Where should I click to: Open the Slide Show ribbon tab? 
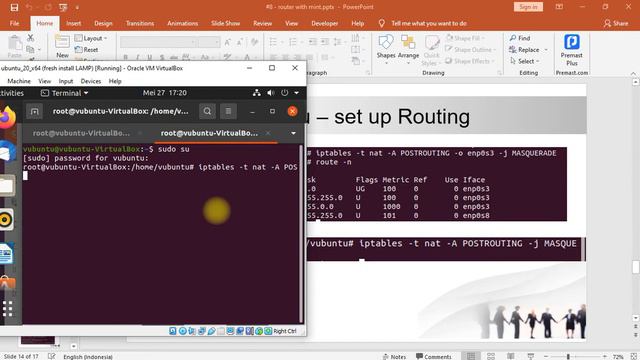click(225, 23)
